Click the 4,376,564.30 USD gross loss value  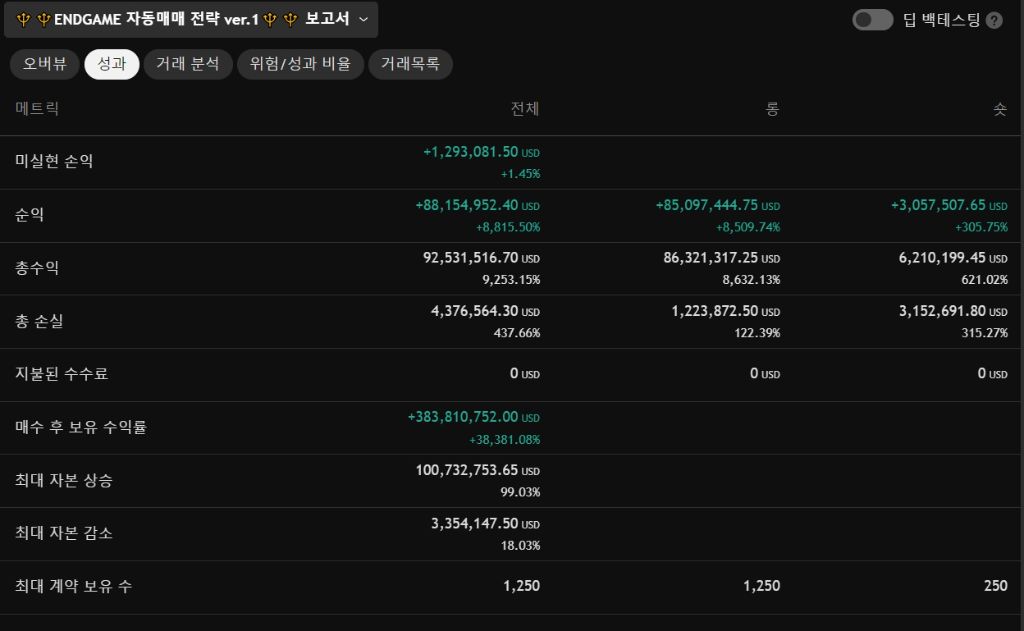pos(485,311)
